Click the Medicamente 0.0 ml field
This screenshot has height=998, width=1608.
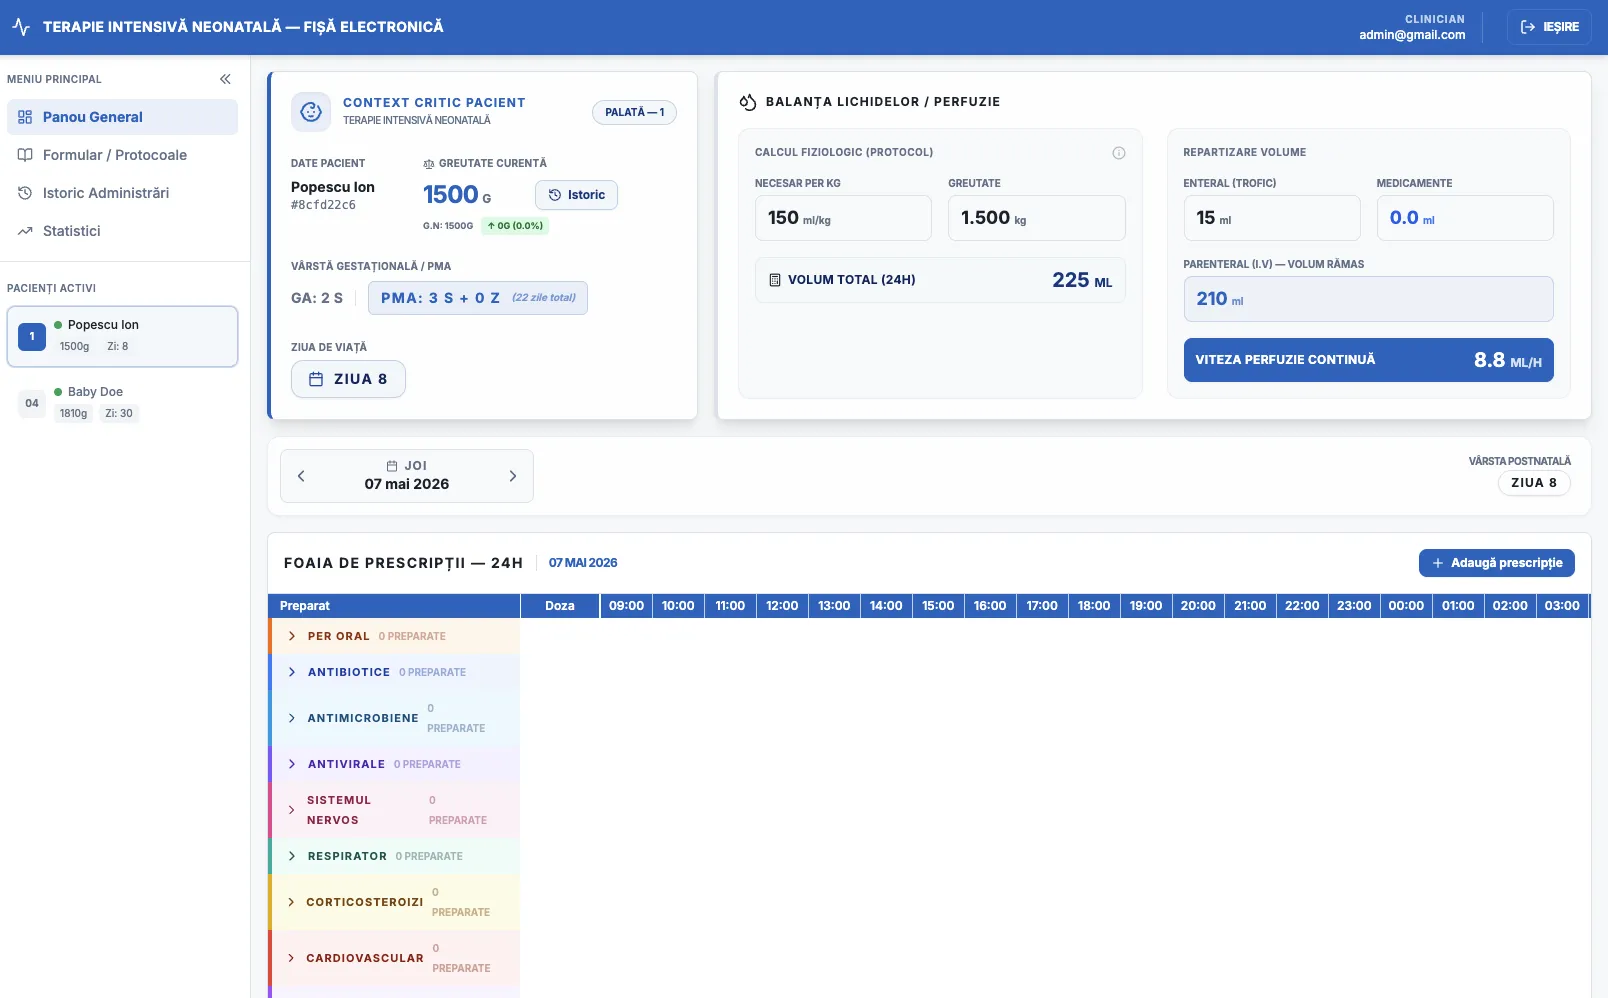(1465, 218)
